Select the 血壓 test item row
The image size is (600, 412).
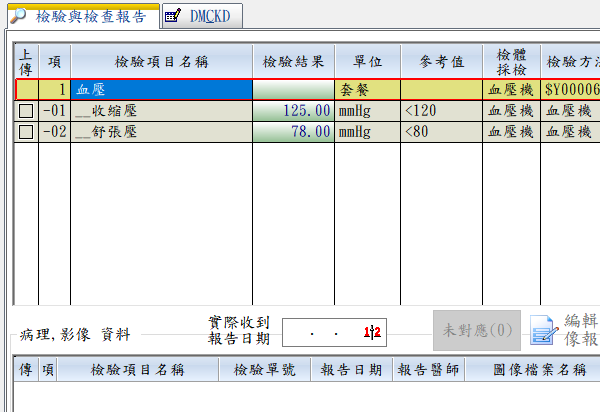coord(160,89)
